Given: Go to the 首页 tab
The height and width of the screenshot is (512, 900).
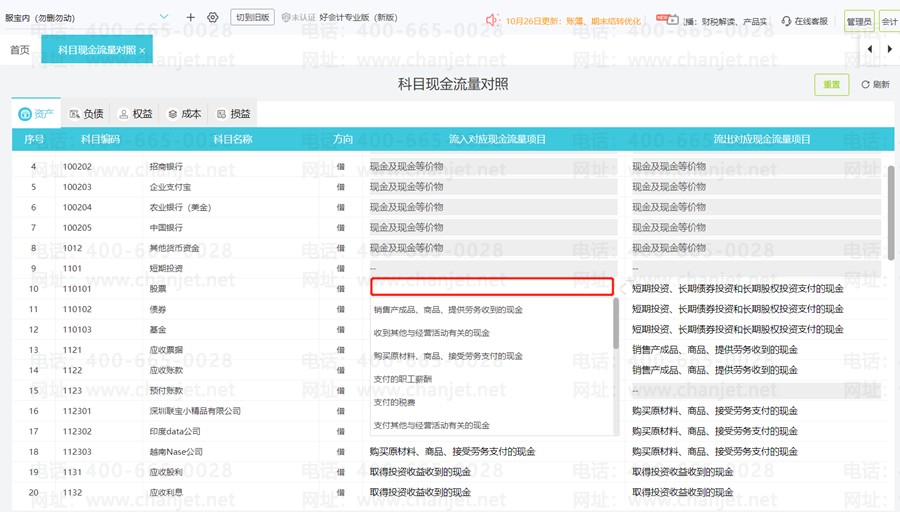Looking at the screenshot, I should point(20,50).
